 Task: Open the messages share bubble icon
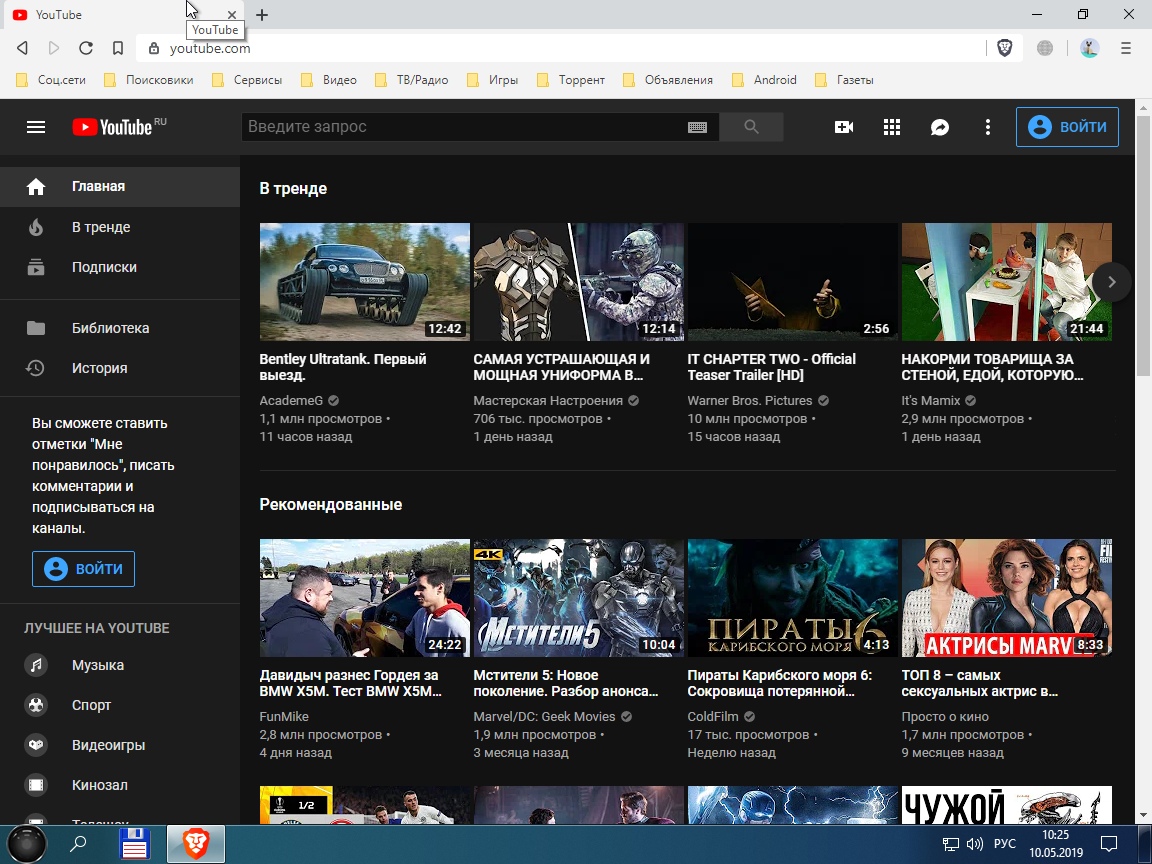[940, 127]
